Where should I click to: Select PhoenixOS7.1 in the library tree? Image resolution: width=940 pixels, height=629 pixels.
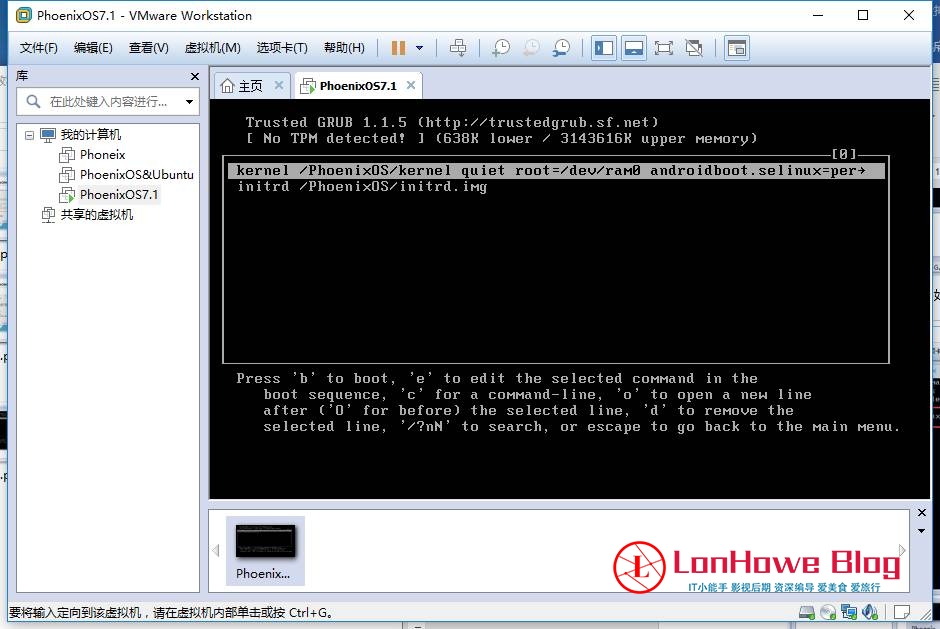coord(119,194)
